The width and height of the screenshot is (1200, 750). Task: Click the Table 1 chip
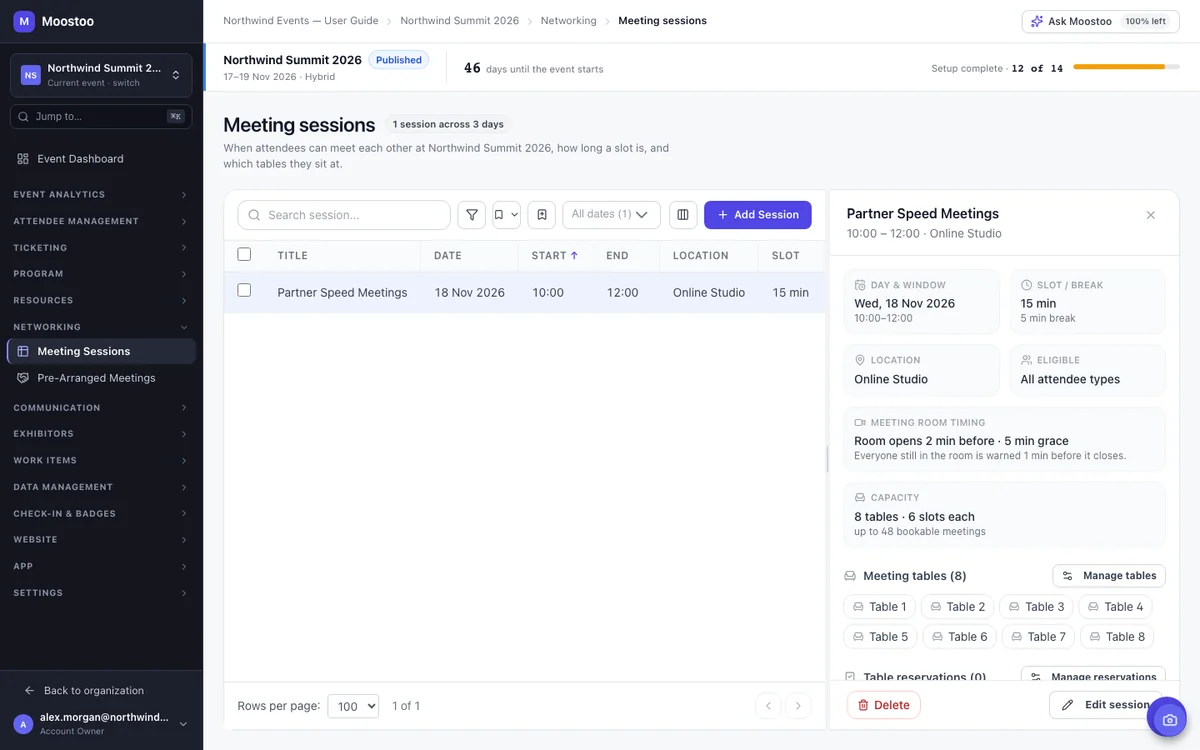(879, 607)
